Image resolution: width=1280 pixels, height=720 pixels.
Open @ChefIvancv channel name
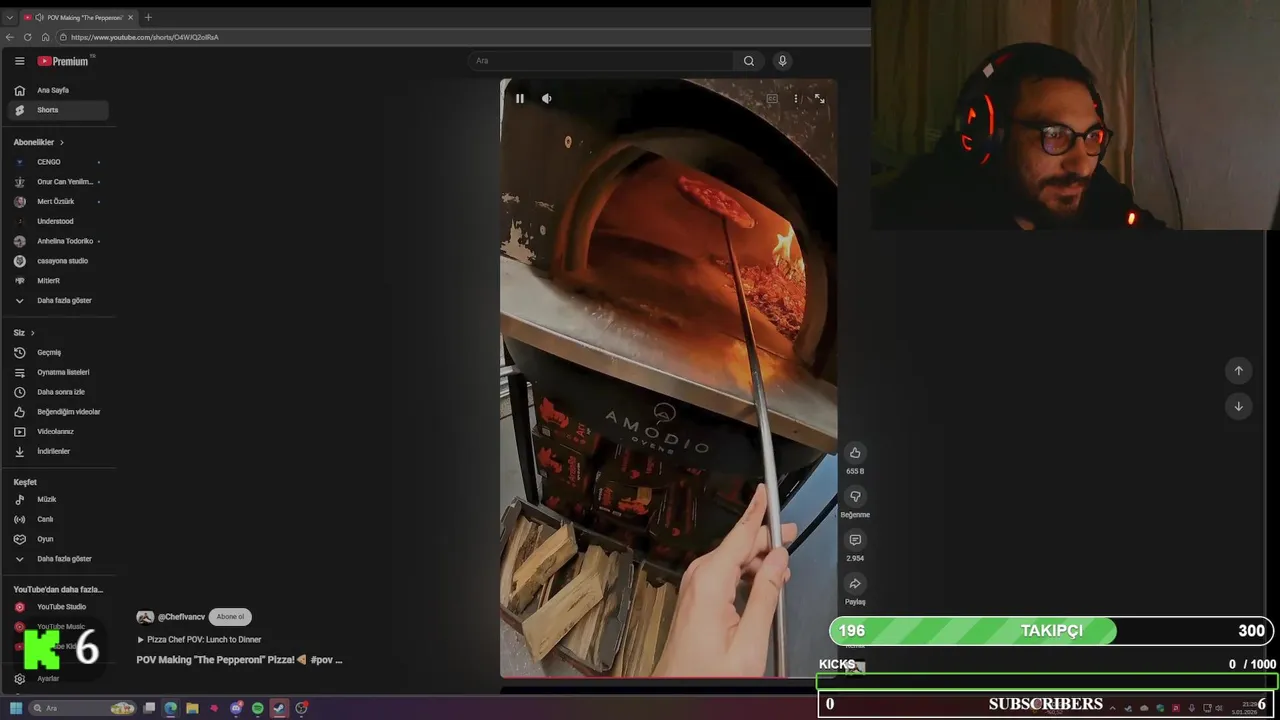click(181, 617)
